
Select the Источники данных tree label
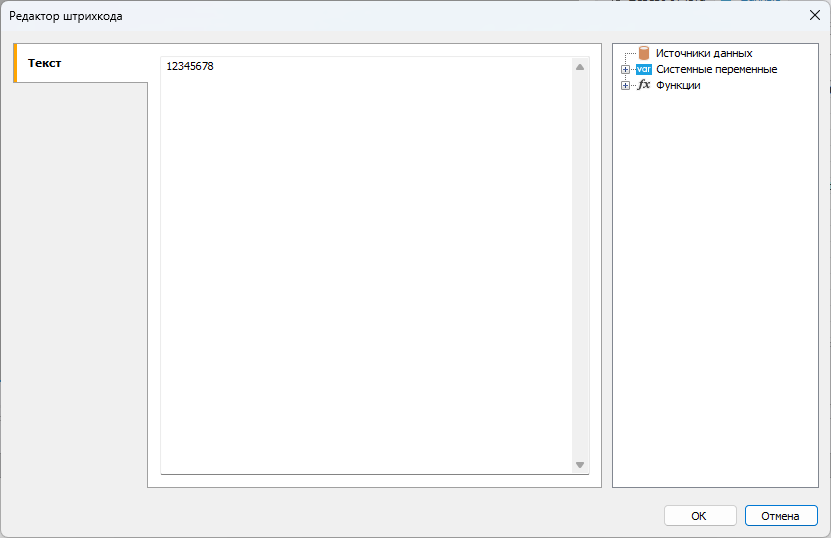704,53
